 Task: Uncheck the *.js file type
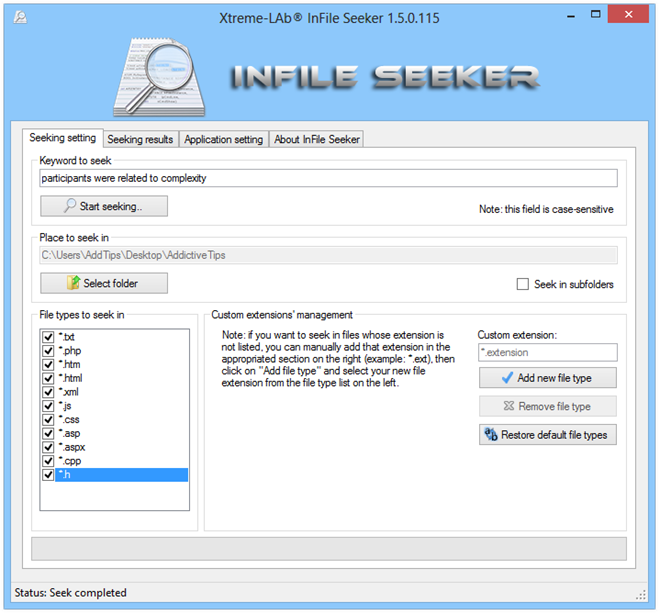[x=48, y=406]
